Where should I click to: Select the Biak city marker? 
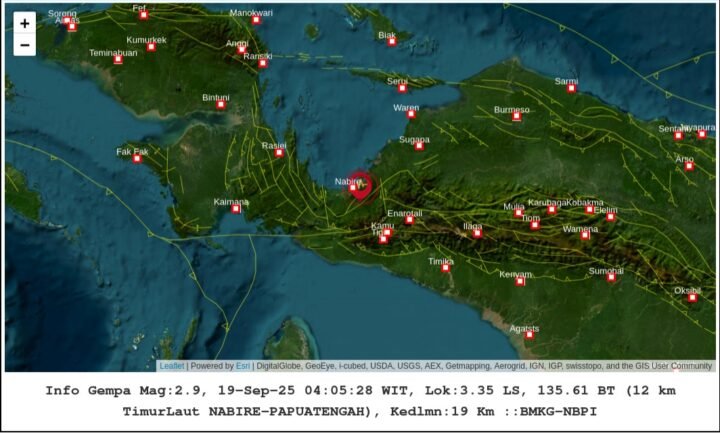pos(392,42)
